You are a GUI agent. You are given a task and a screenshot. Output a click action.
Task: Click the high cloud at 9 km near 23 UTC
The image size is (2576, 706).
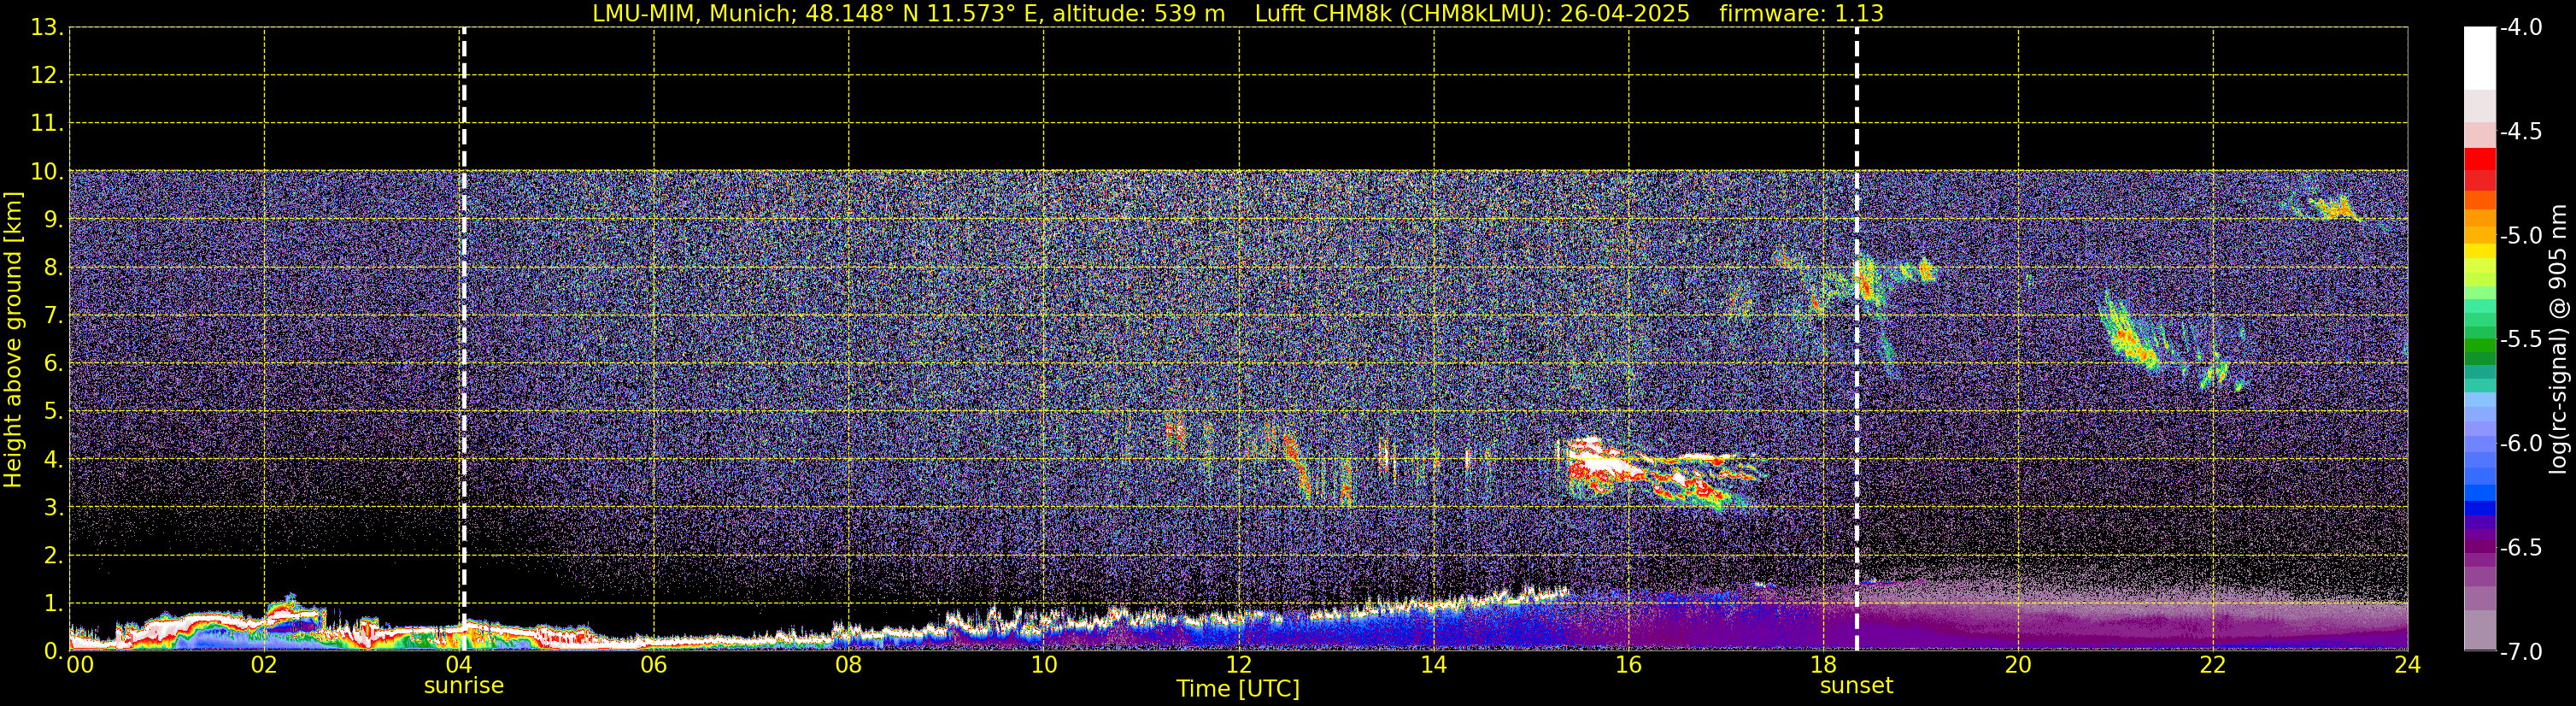(2335, 207)
